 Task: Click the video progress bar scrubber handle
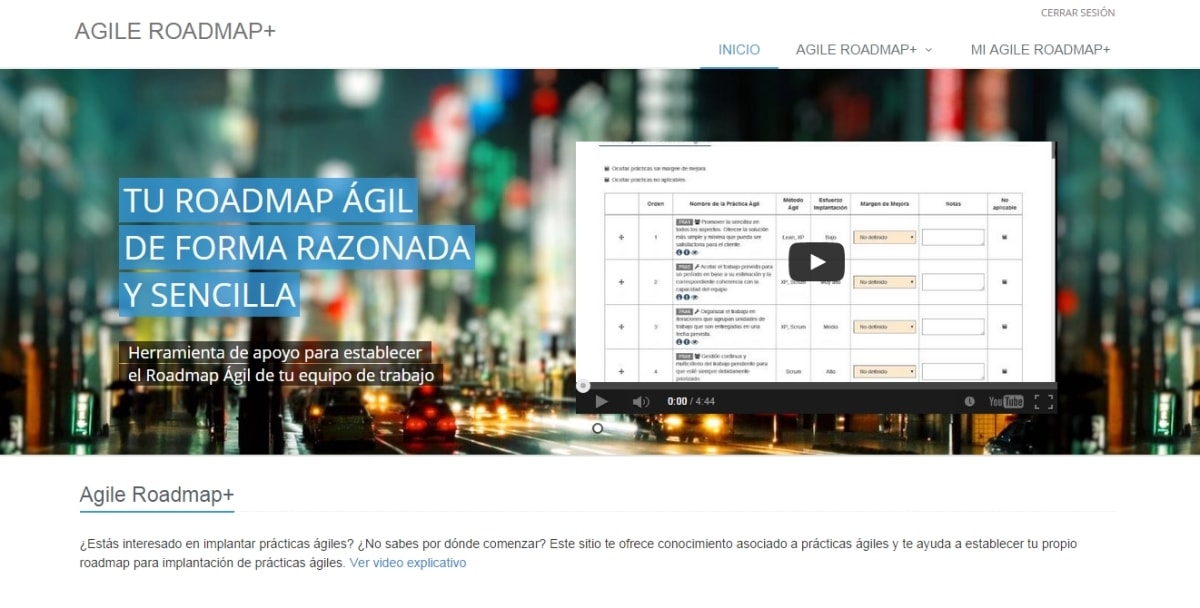tap(583, 386)
